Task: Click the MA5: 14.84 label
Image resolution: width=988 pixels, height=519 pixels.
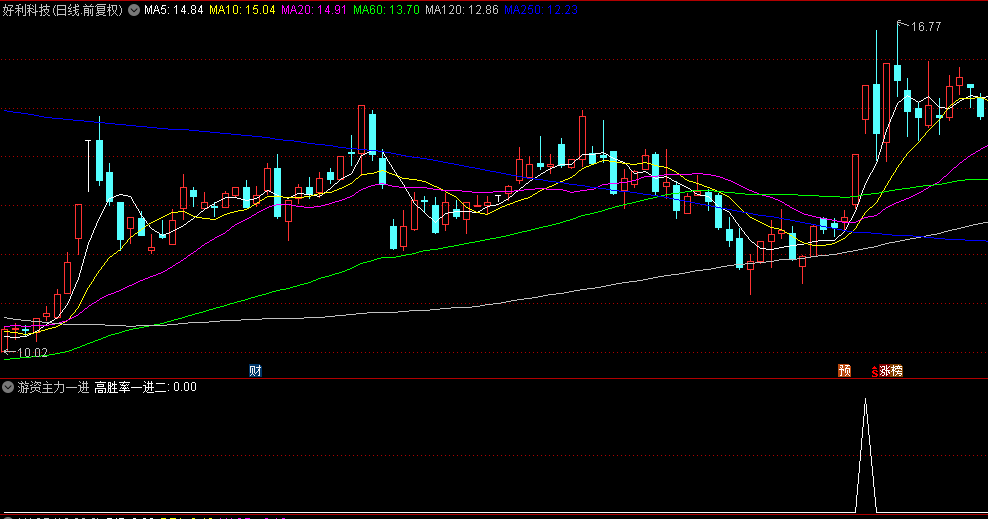Action: point(173,10)
